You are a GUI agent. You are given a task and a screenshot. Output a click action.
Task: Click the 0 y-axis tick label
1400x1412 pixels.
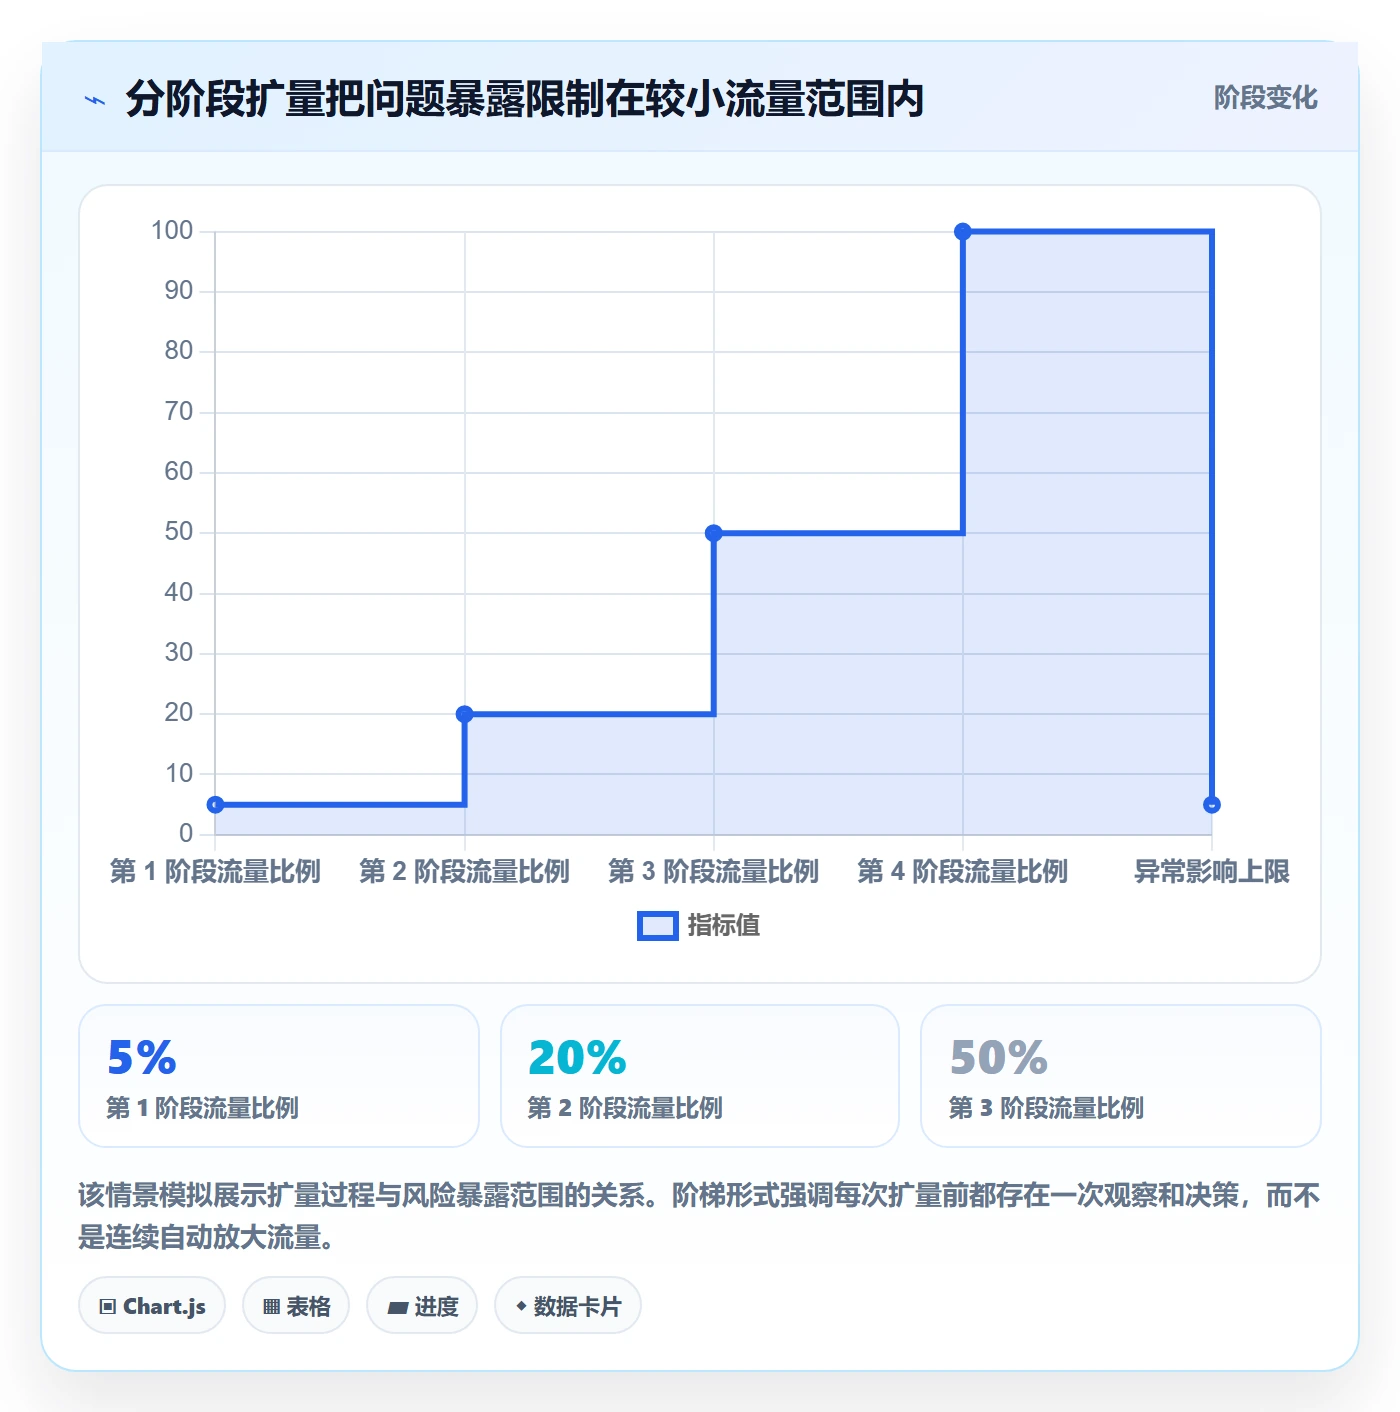click(186, 833)
